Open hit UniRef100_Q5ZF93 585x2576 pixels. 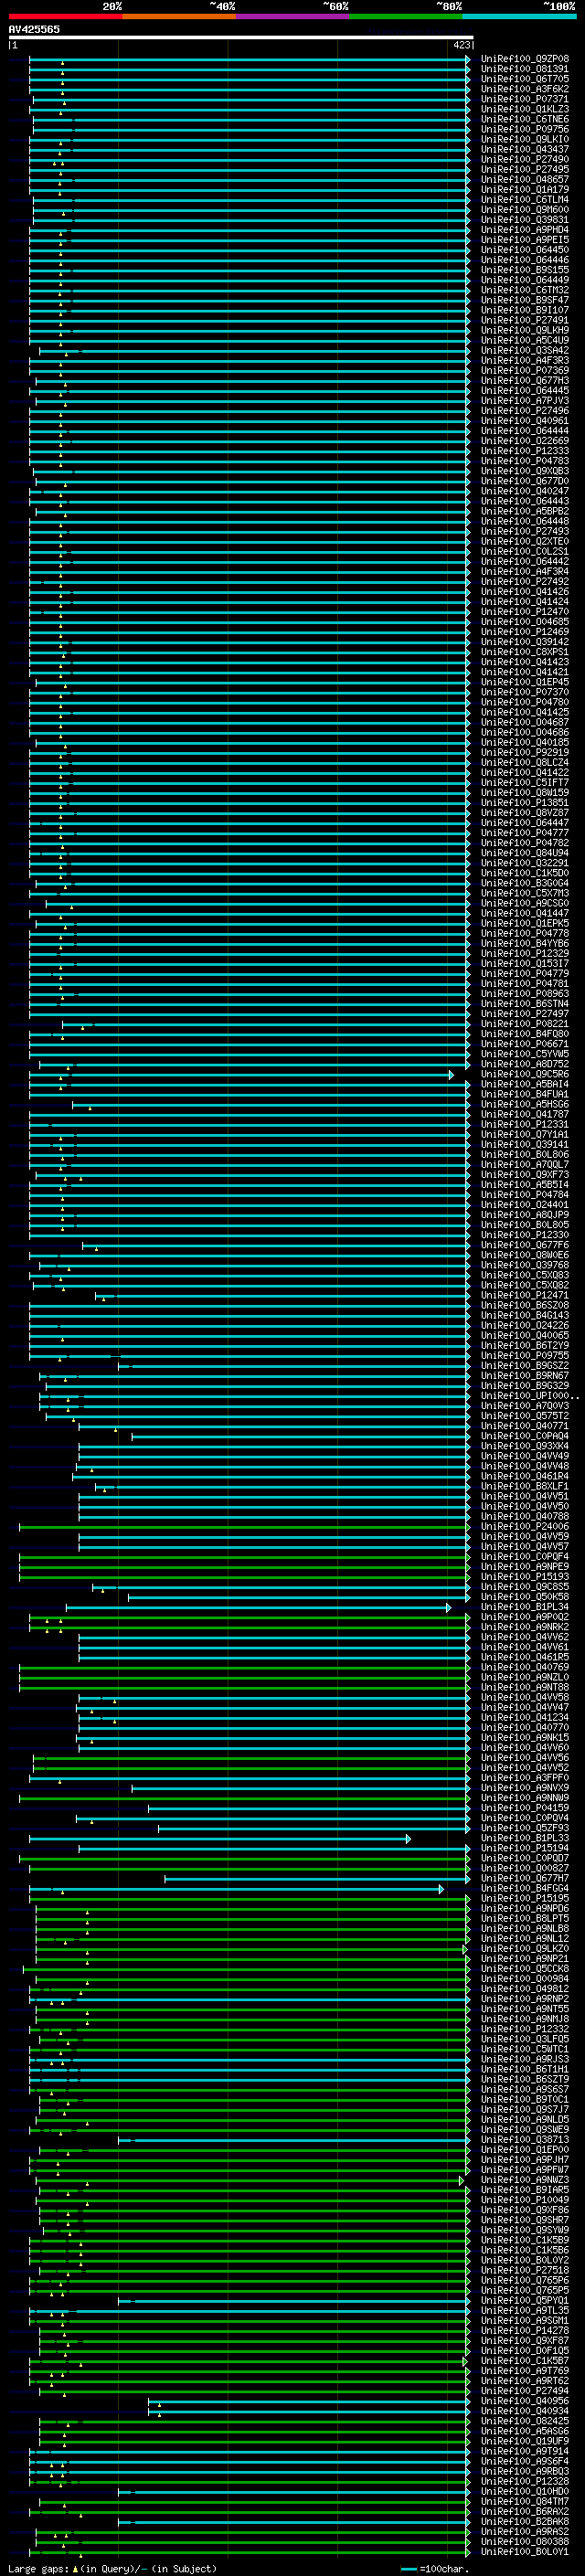point(524,1828)
